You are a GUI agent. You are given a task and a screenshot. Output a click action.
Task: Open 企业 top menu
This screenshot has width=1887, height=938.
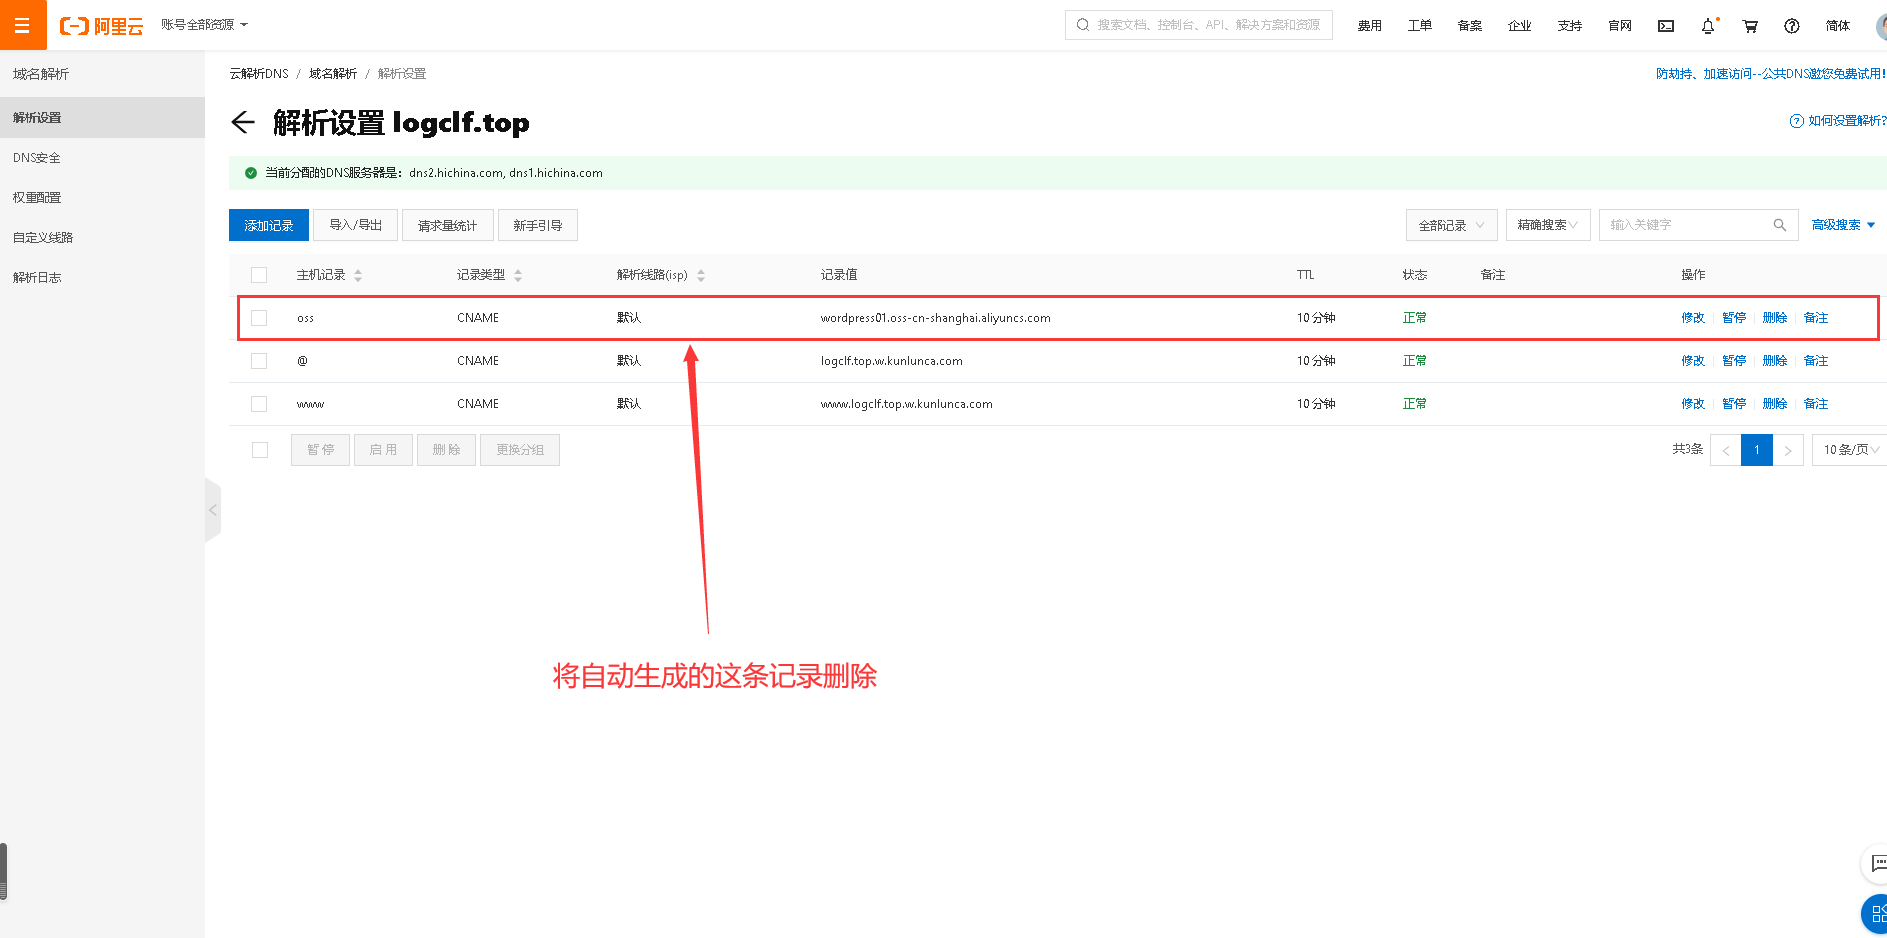[x=1519, y=26]
